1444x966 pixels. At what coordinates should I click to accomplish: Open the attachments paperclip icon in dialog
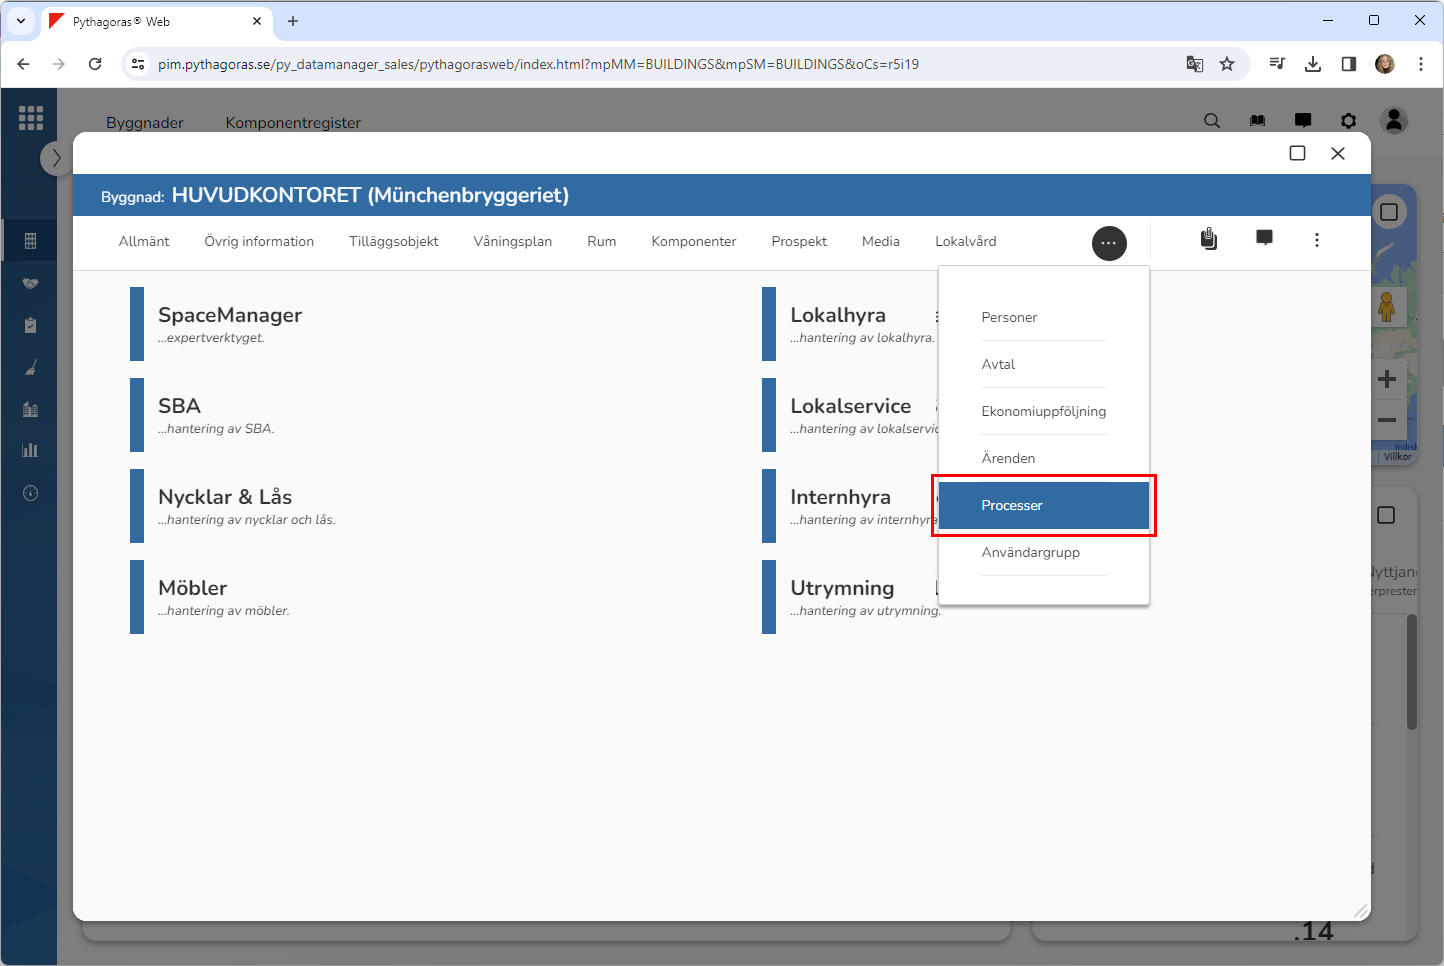(1209, 239)
